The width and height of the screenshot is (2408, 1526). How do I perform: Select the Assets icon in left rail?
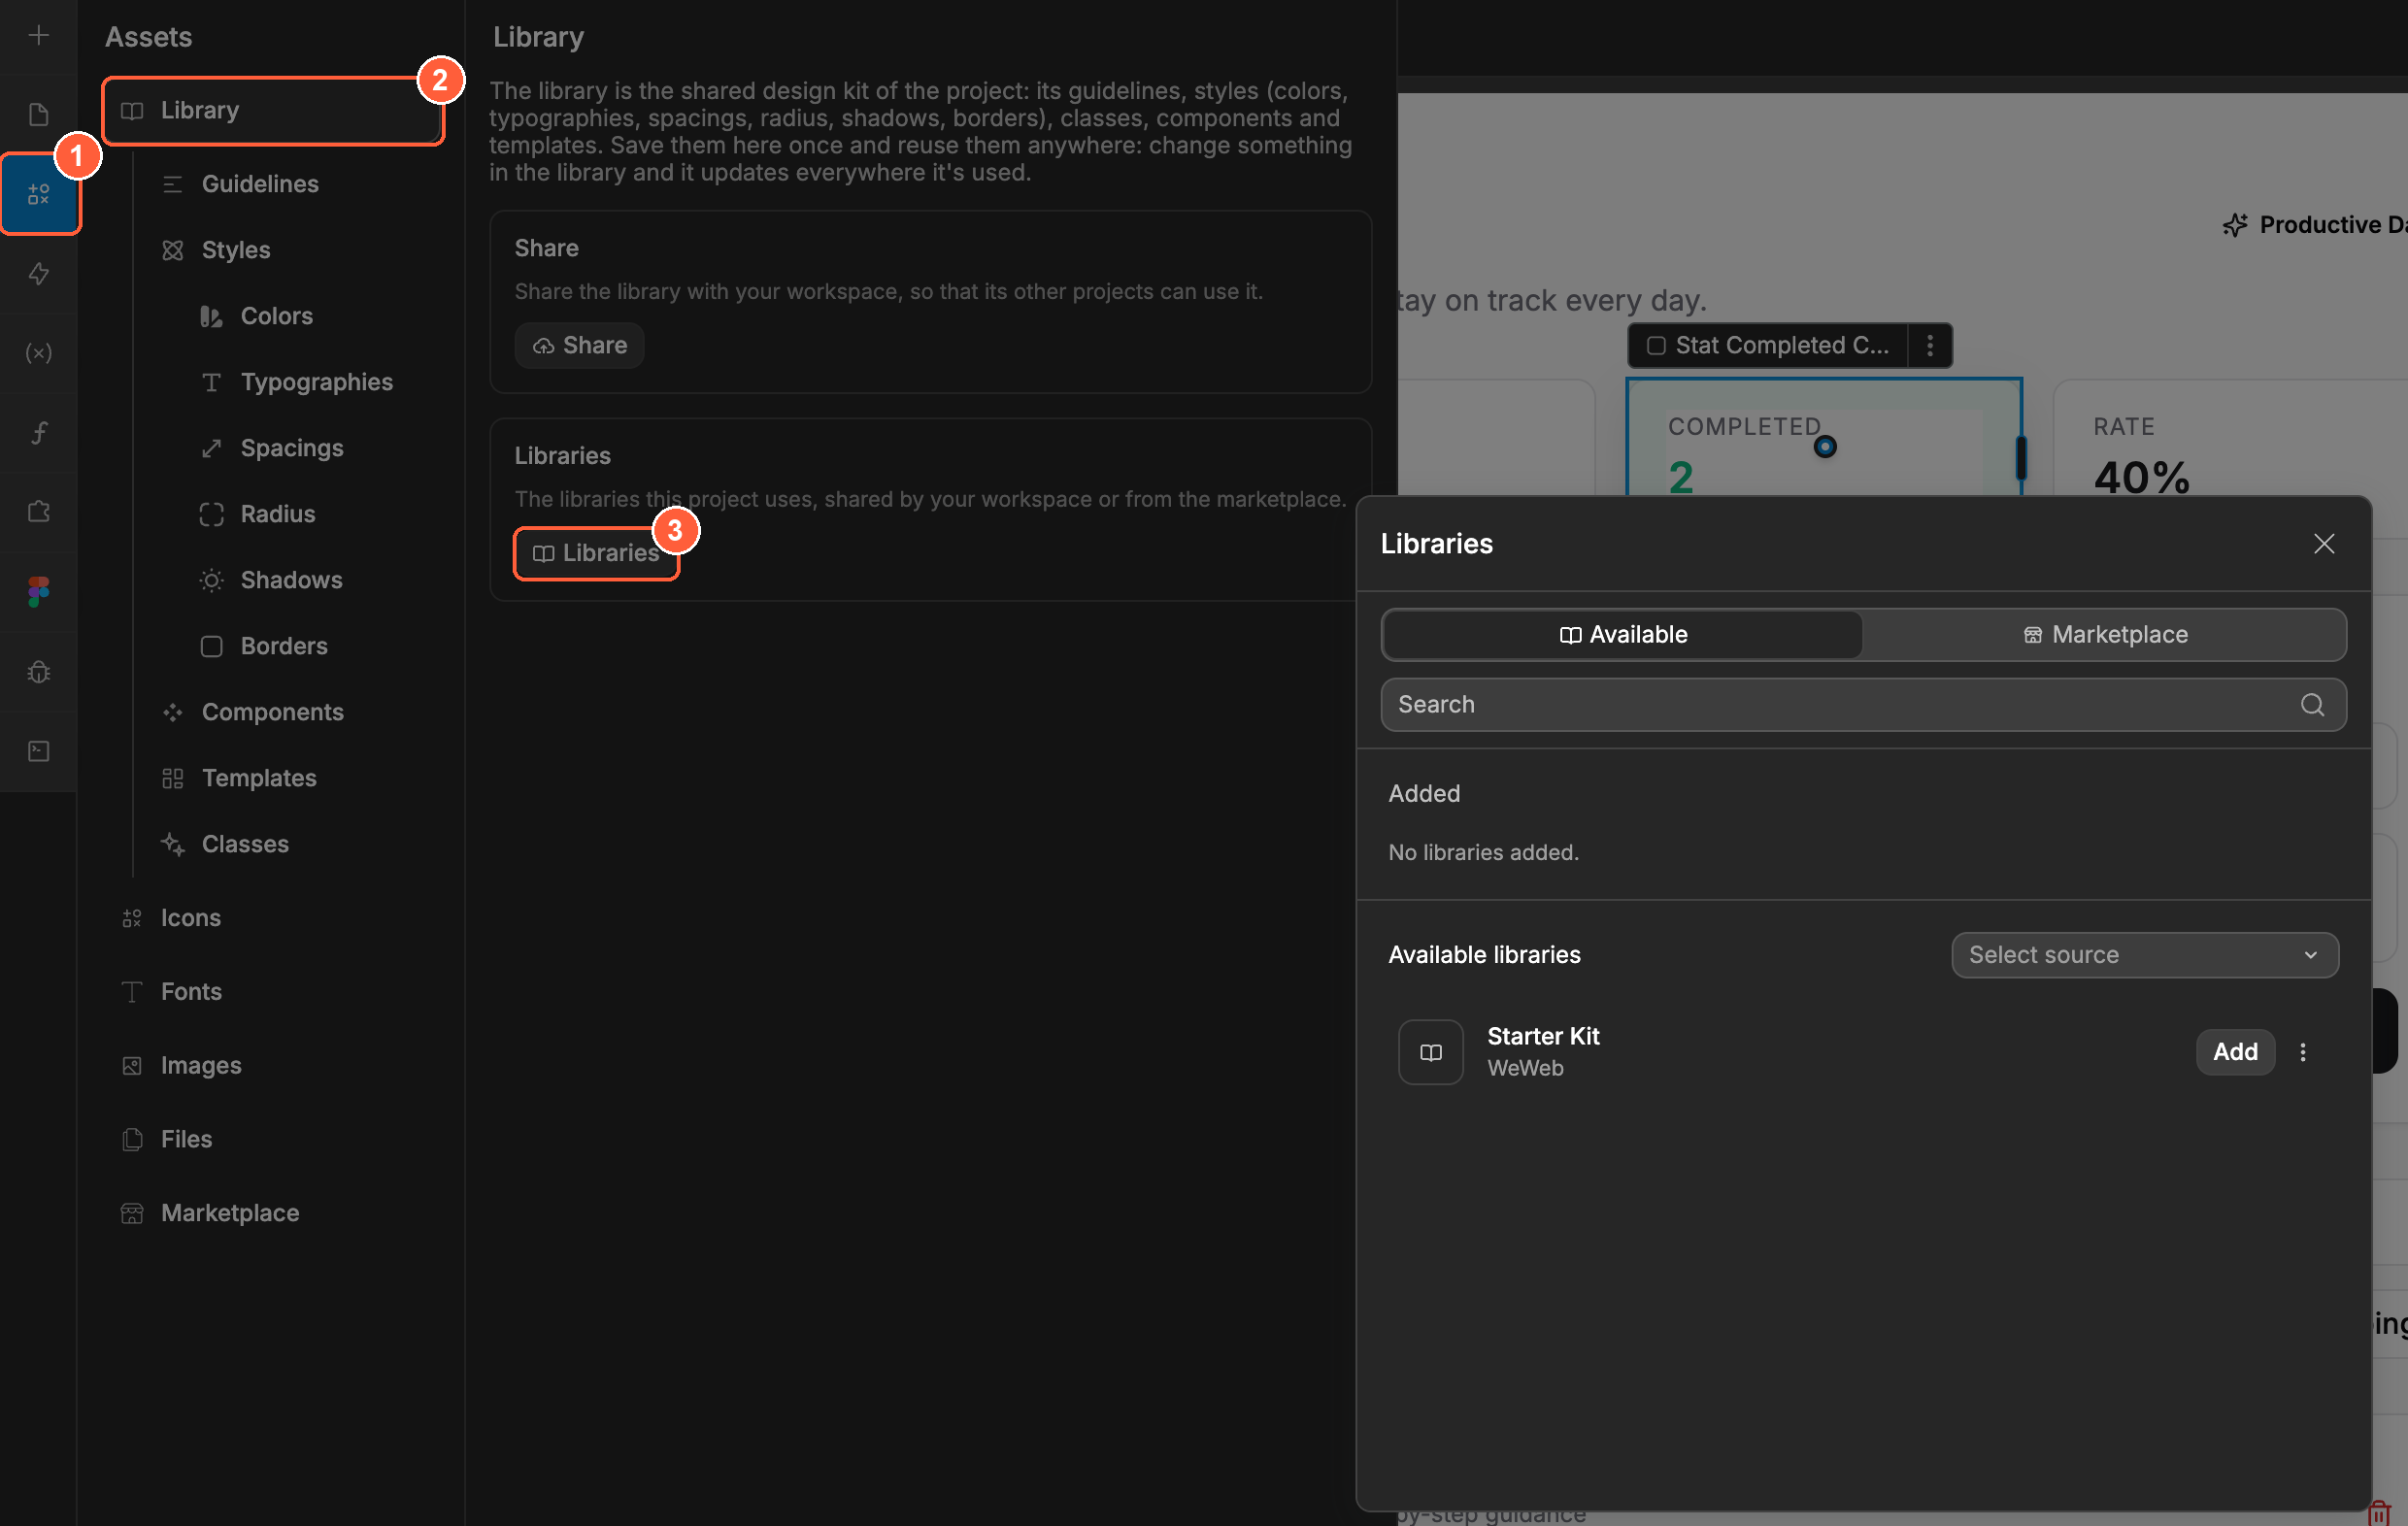[38, 194]
